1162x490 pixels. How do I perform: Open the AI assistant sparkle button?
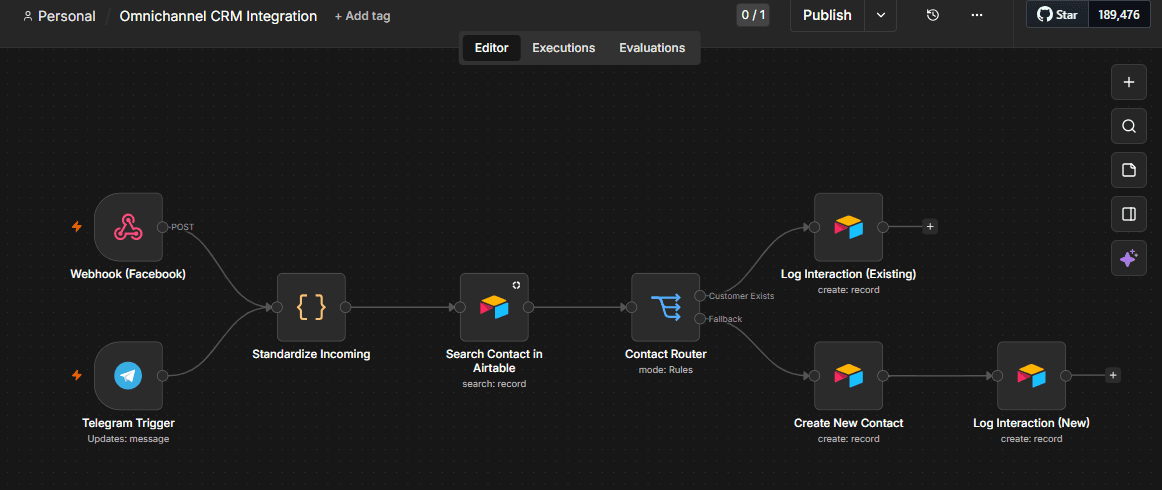pos(1129,259)
